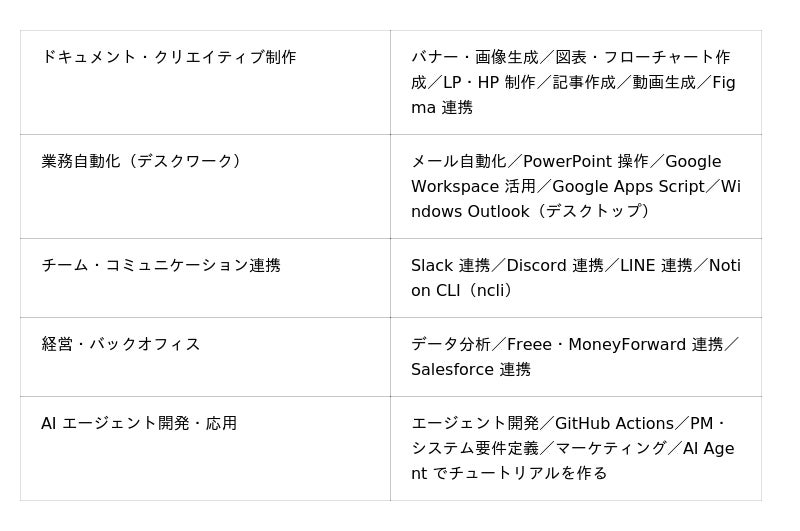Select the LINE 連携 text
800x531 pixels.
(656, 265)
